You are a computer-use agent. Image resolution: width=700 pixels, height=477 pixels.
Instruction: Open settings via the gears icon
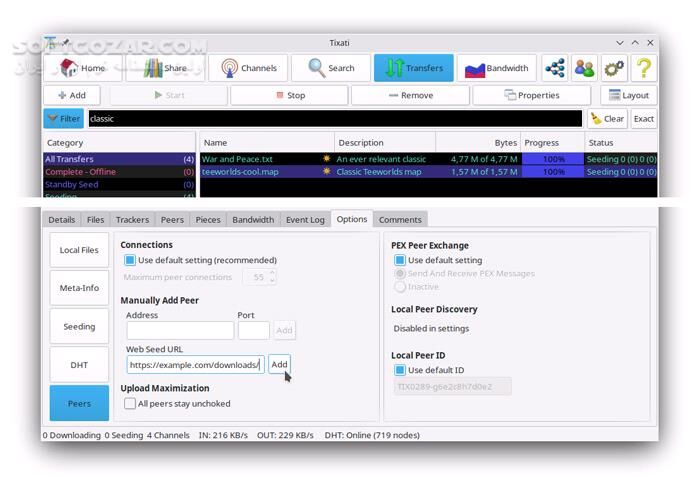[x=614, y=68]
